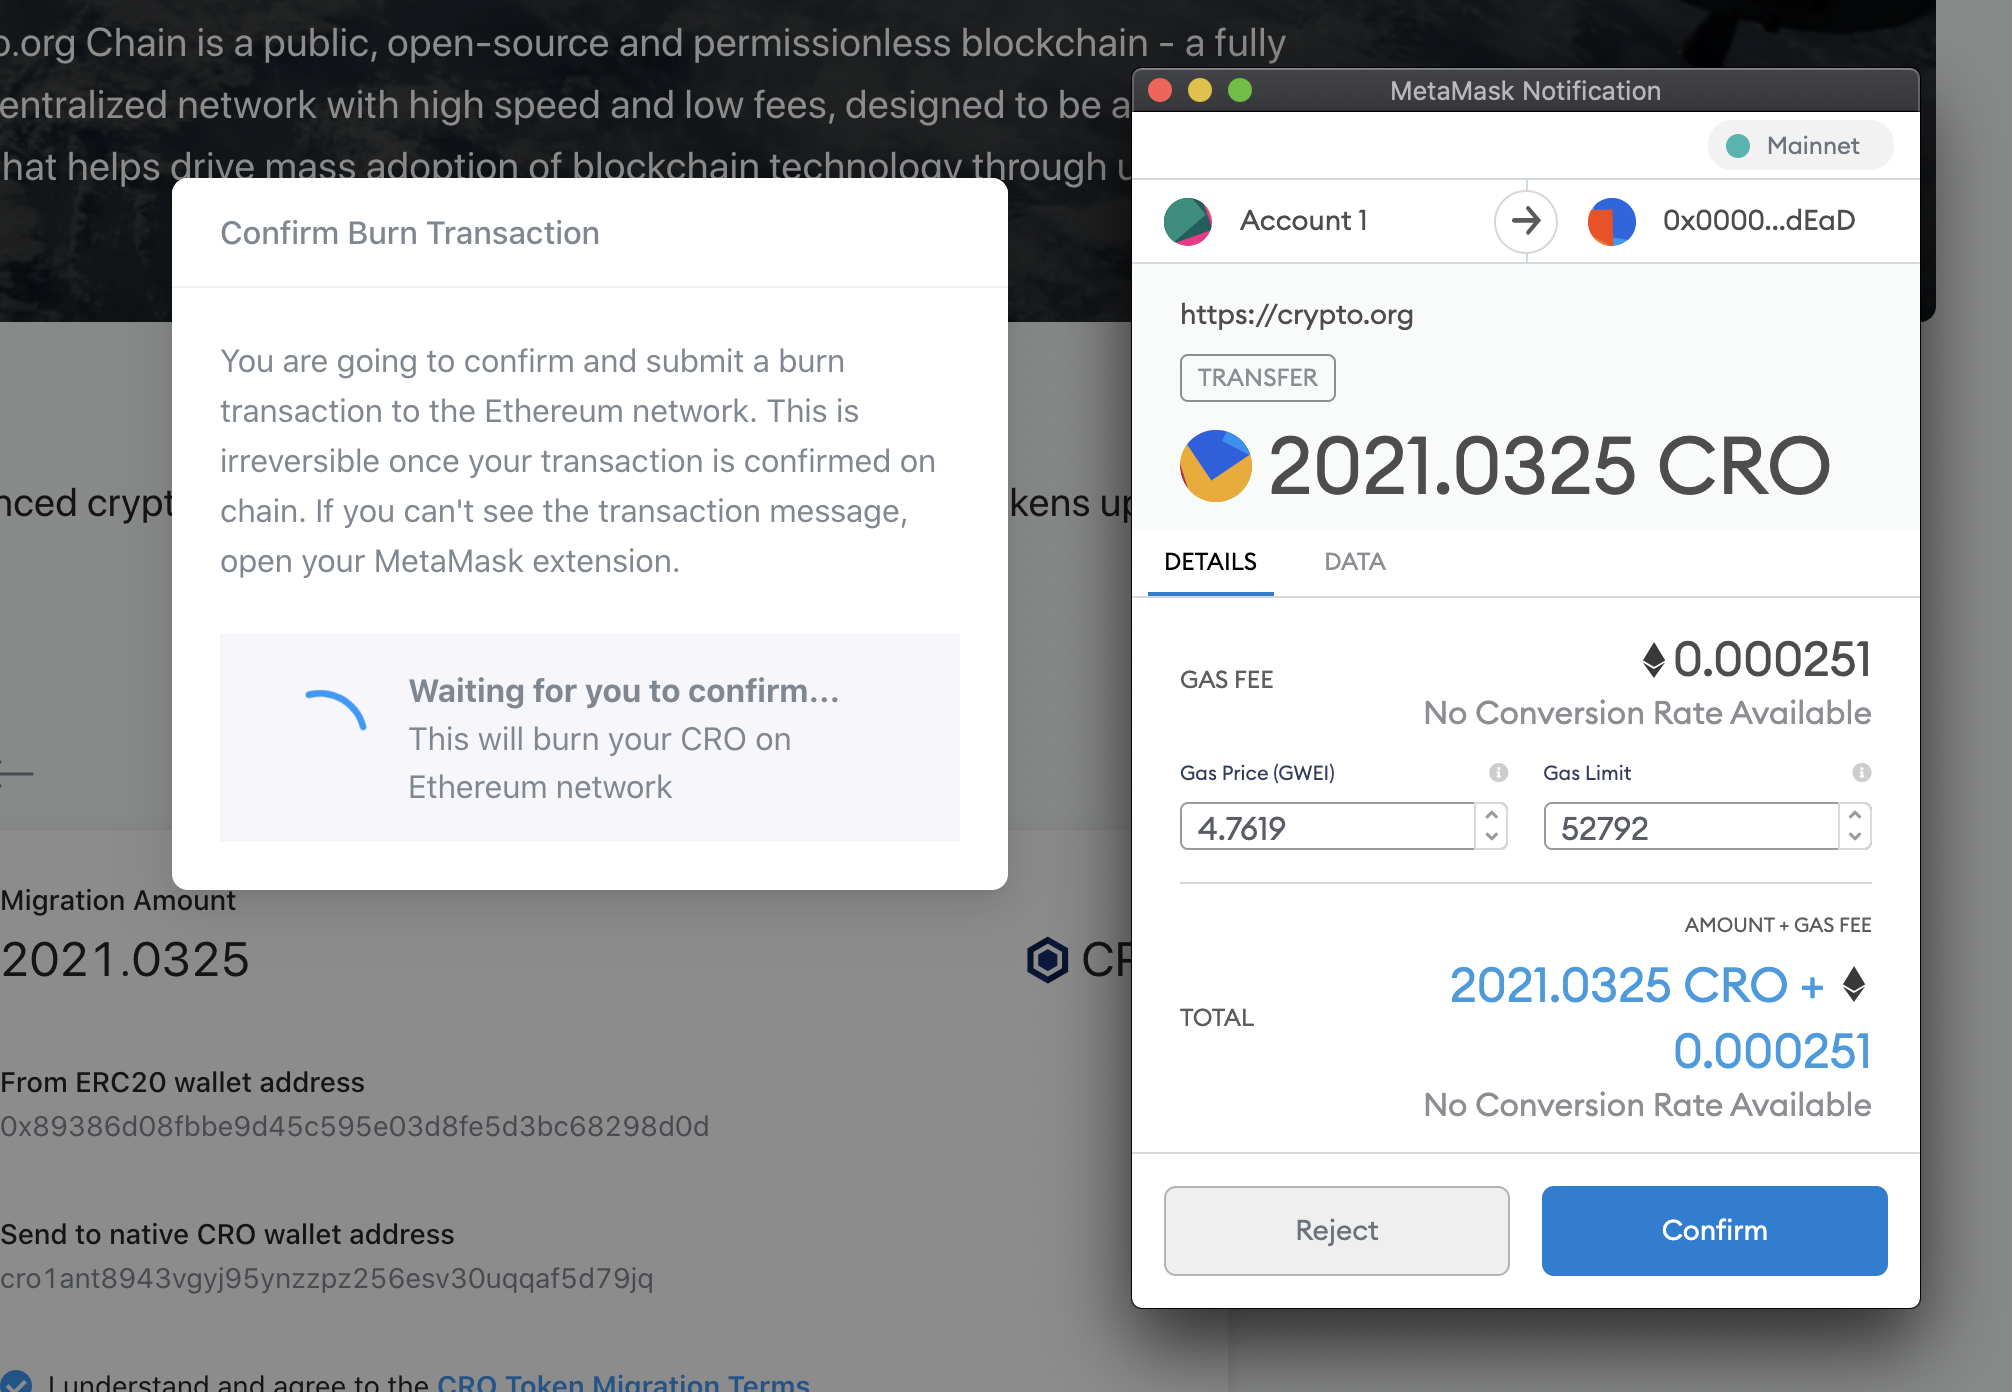Screen dimensions: 2012x1392
Task: Click the Gas Price (GWEI) input field
Action: tap(1326, 827)
